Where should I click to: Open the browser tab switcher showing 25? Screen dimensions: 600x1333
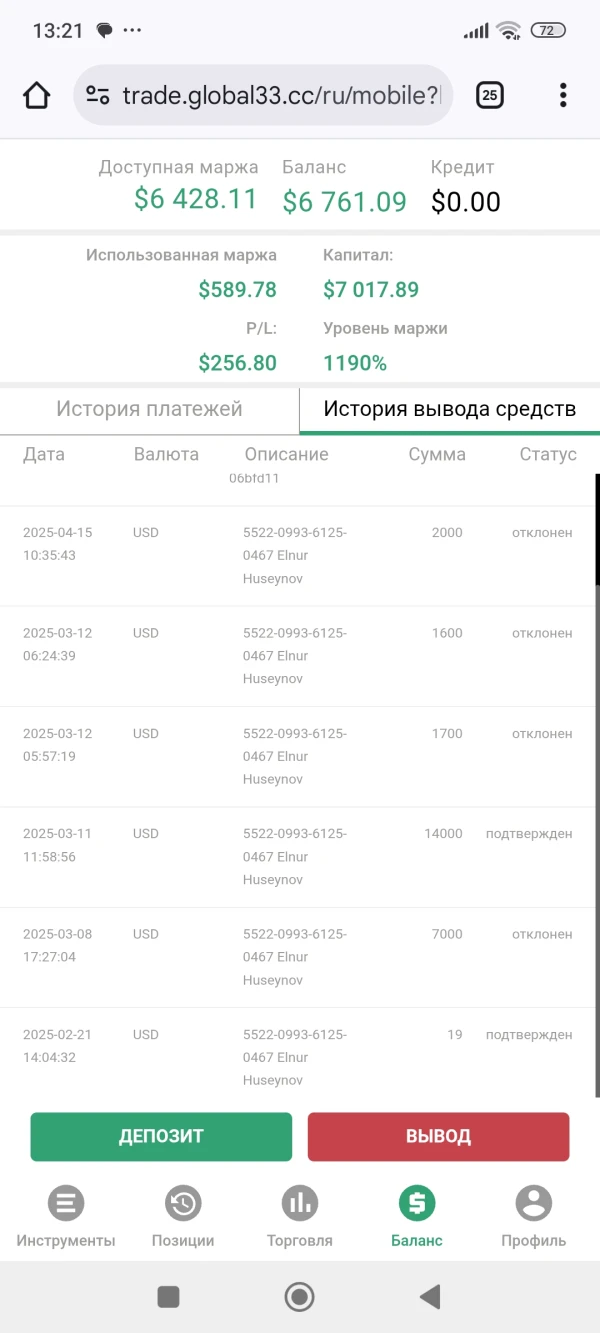[489, 95]
